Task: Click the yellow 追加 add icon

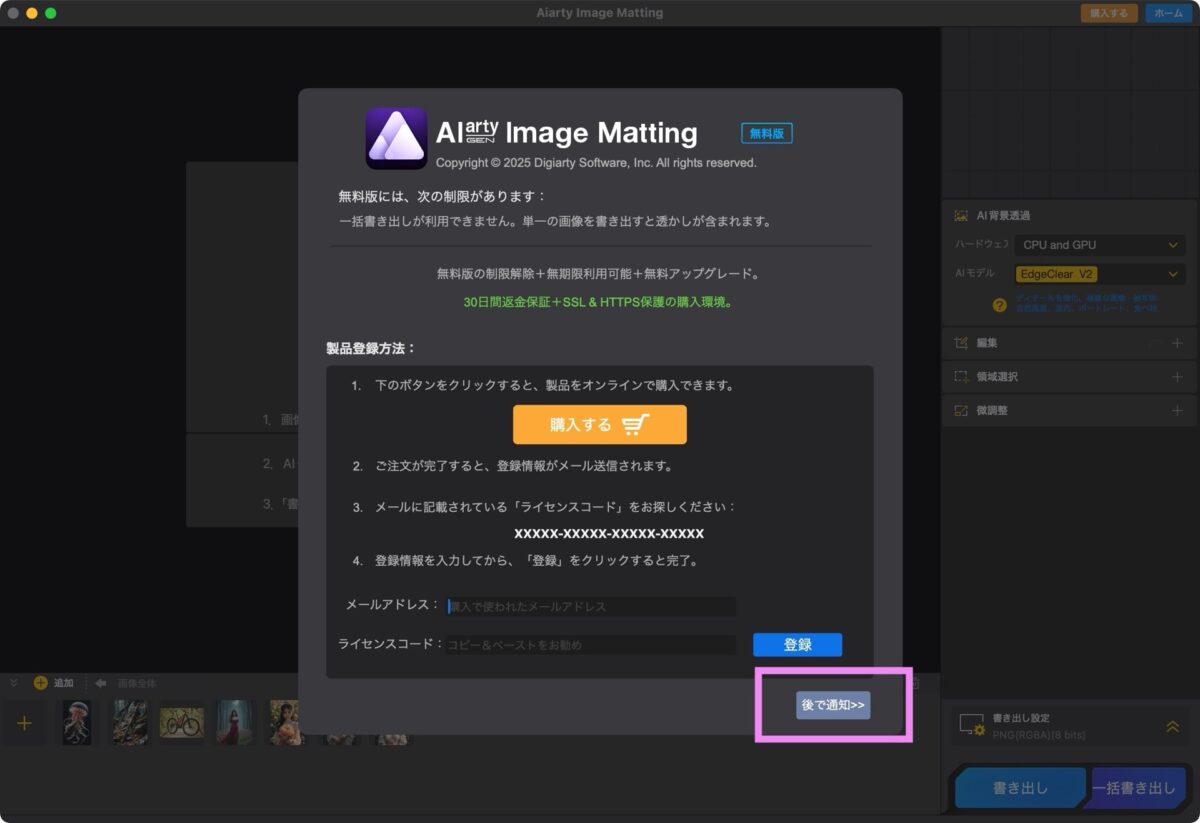Action: point(41,683)
